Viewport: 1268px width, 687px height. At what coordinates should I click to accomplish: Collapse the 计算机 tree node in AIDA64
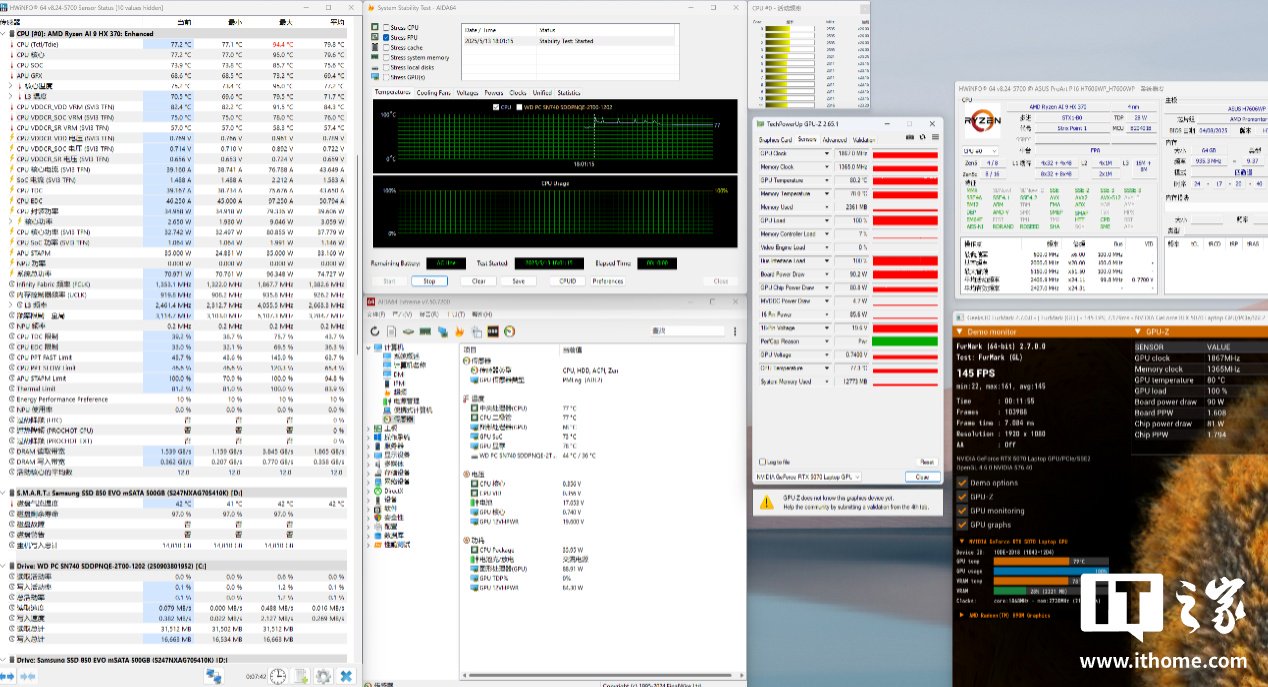coord(370,347)
